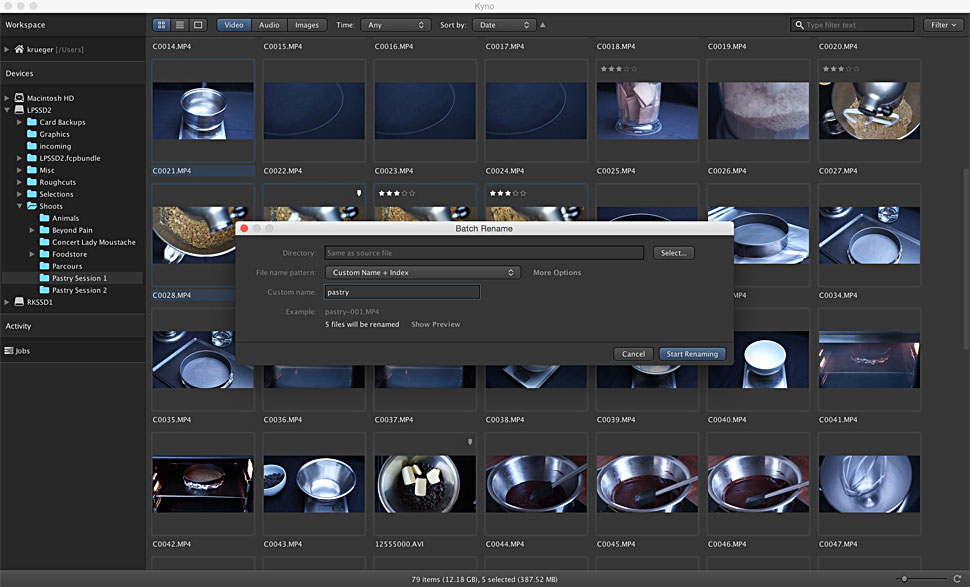
Task: Open the Concert Lady Moustache folder
Action: click(x=87, y=242)
